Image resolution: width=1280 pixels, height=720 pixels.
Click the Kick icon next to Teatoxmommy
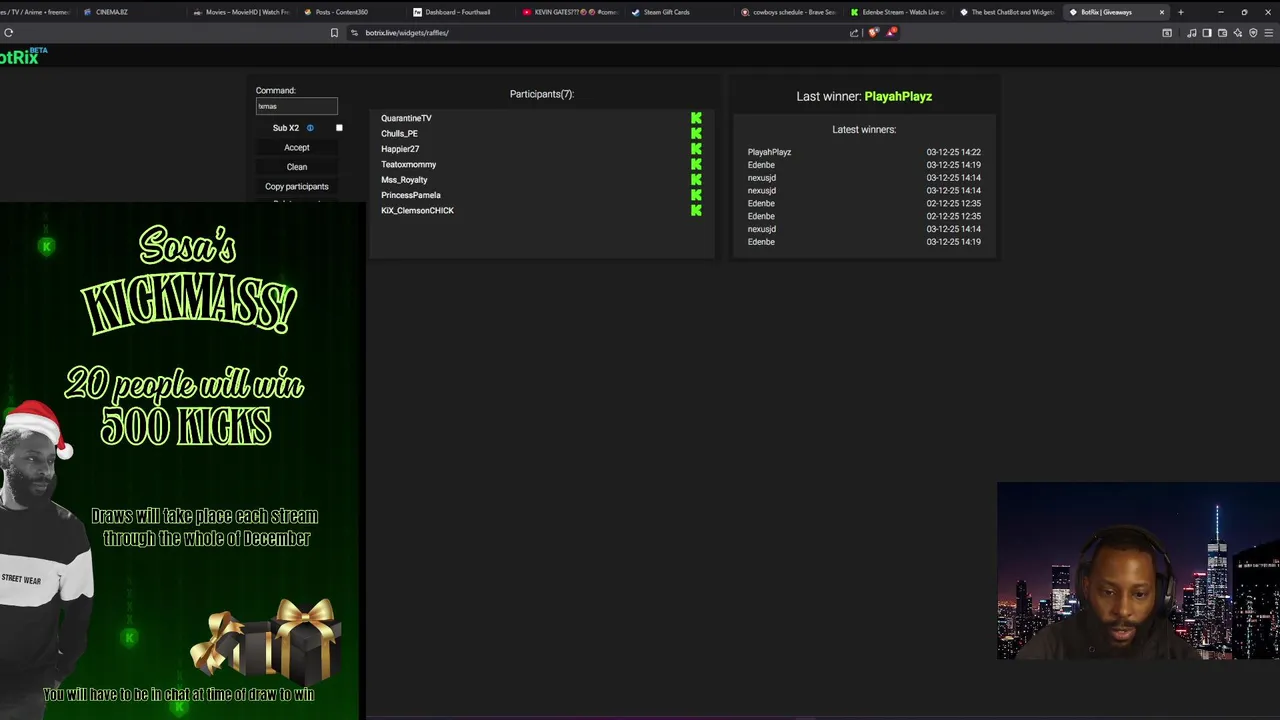(696, 164)
